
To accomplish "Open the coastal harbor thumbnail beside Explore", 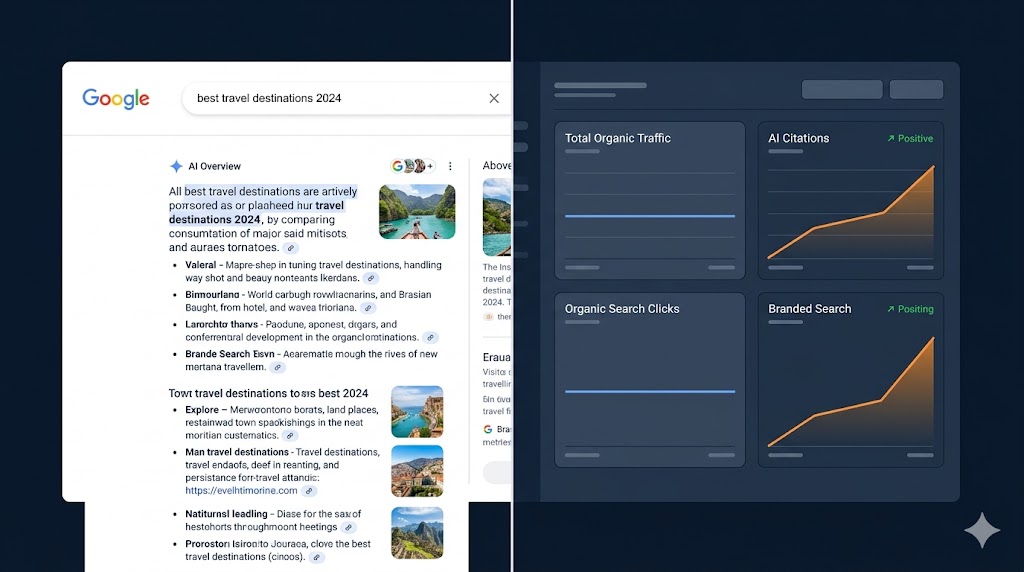I will (x=417, y=411).
